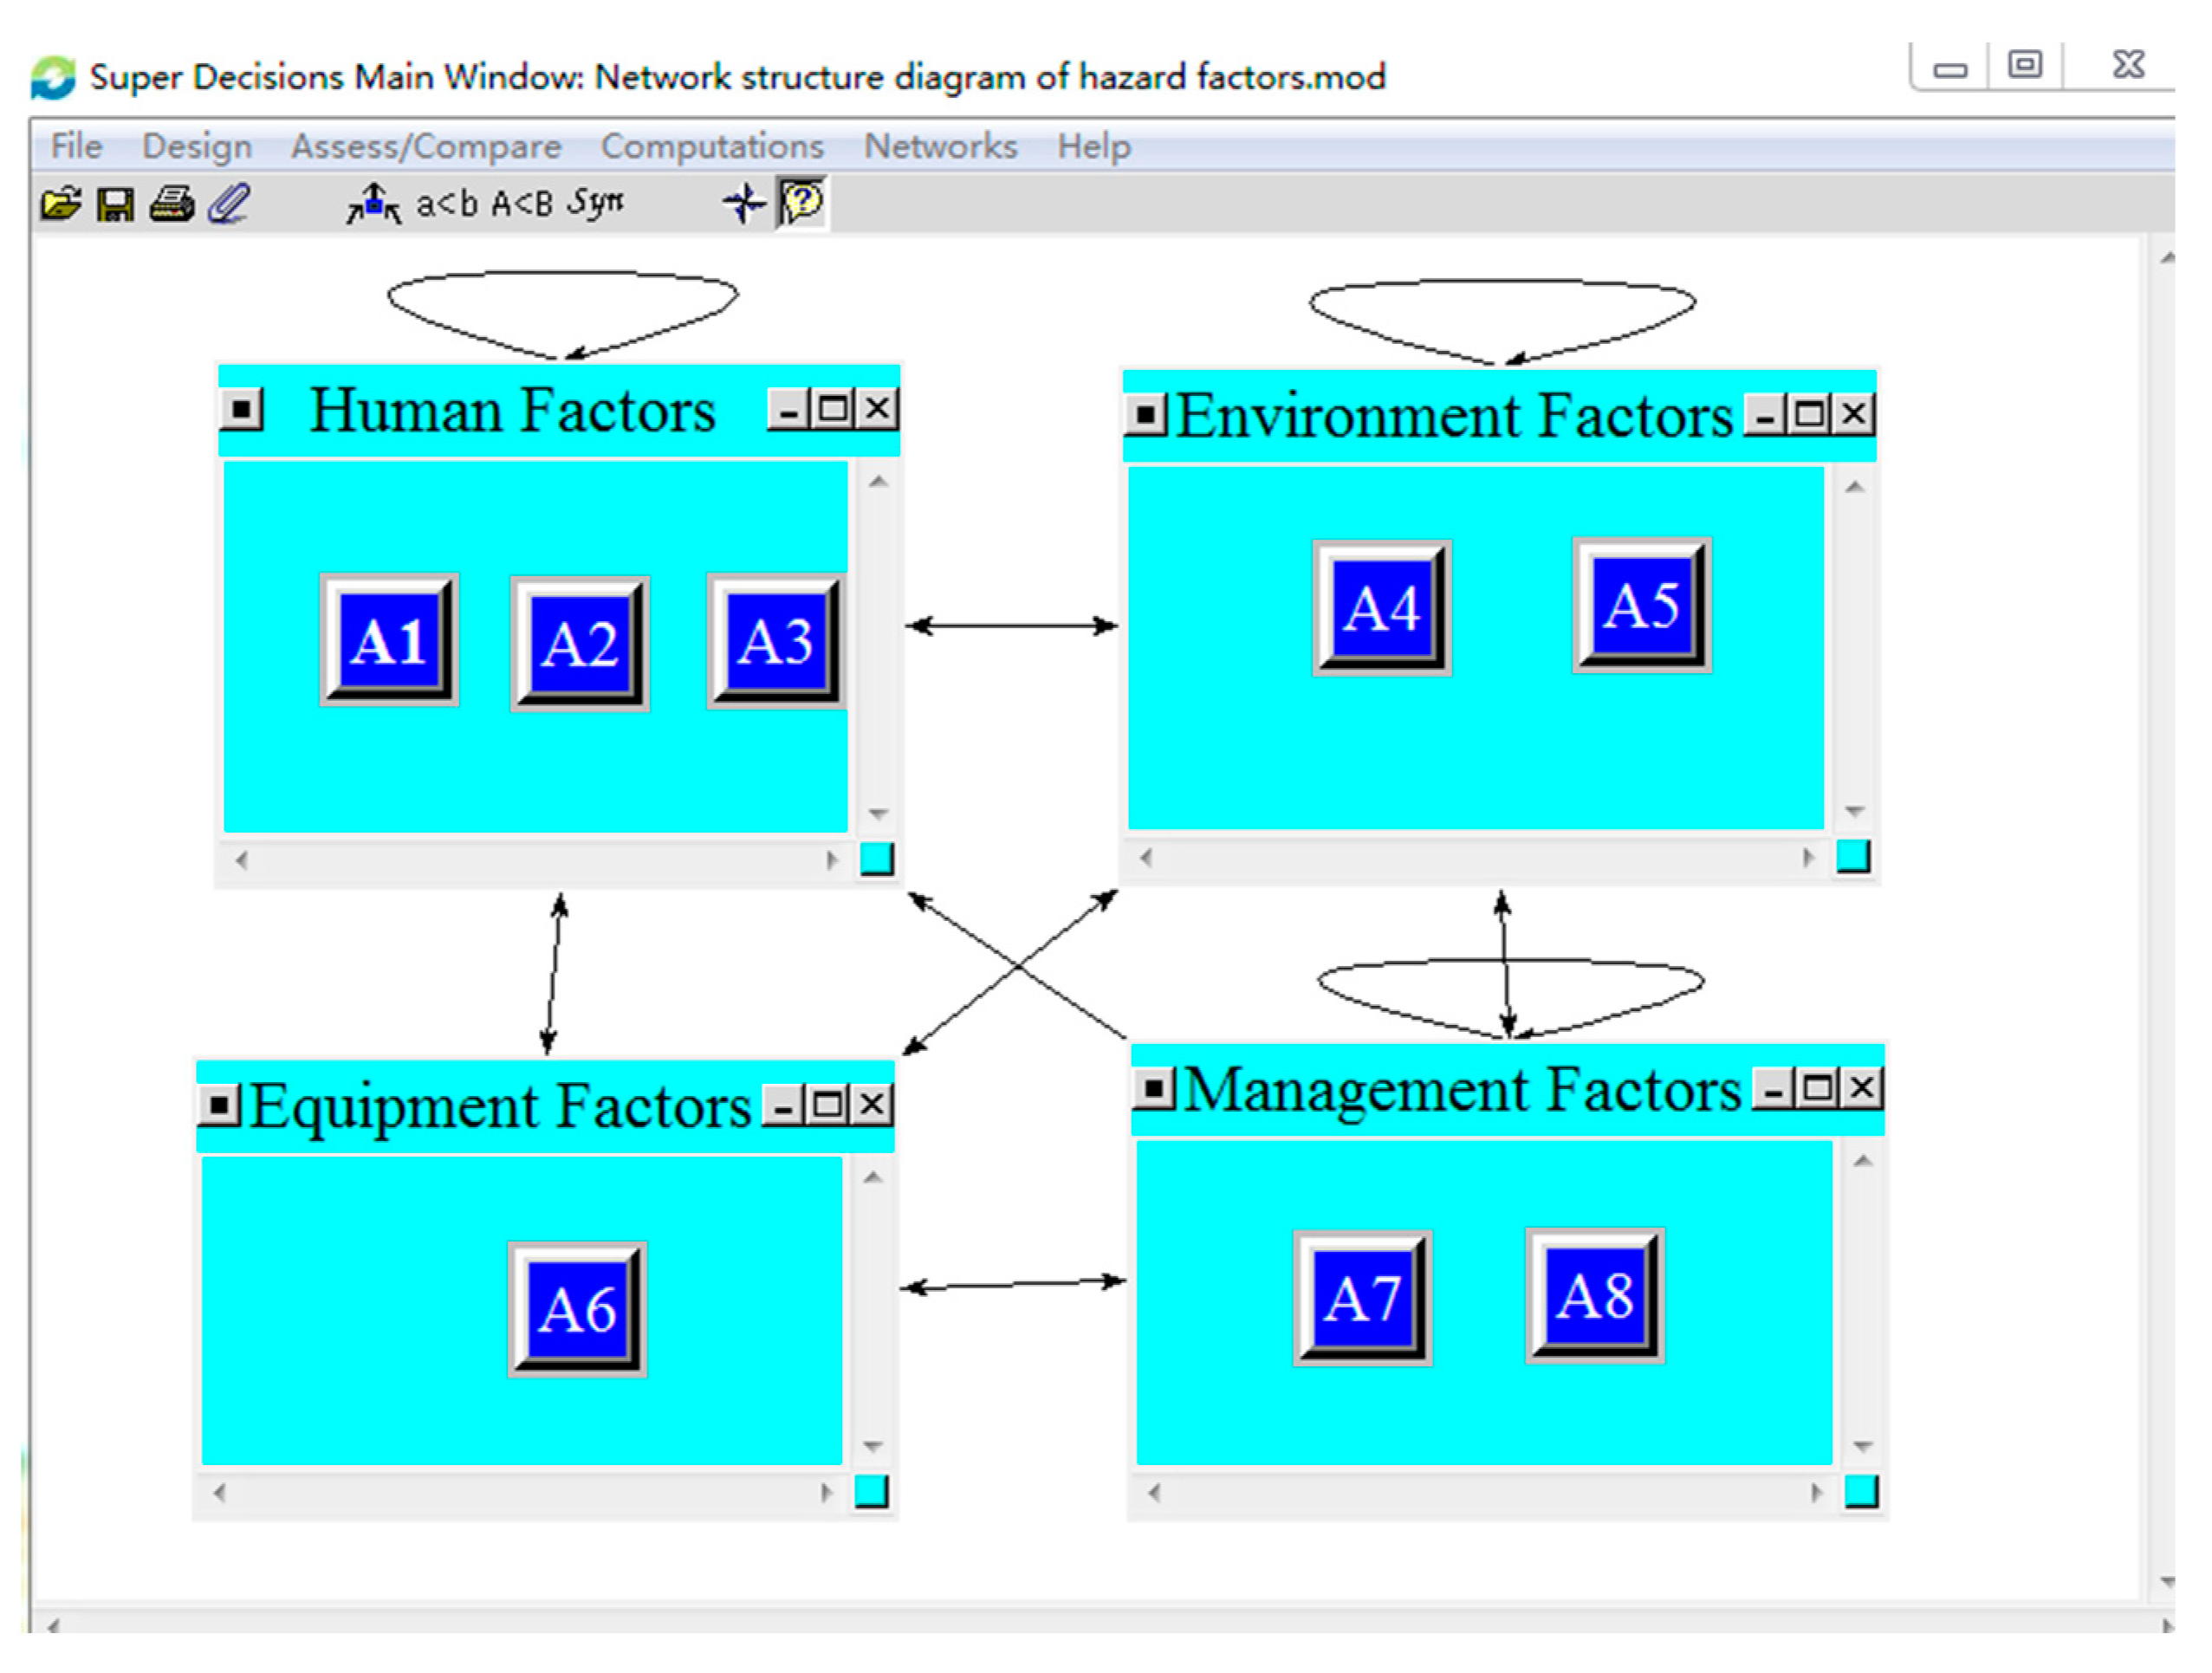Click the node connections arrows icon
Viewport: 2212px width, 1673px height.
pyautogui.click(x=374, y=204)
